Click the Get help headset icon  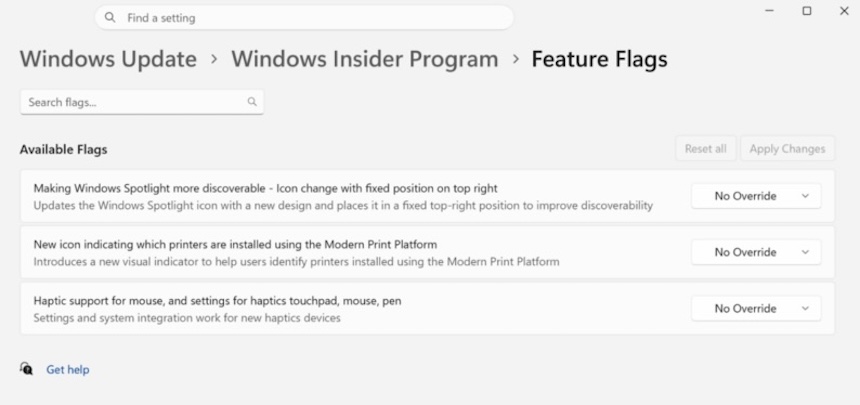click(x=27, y=369)
